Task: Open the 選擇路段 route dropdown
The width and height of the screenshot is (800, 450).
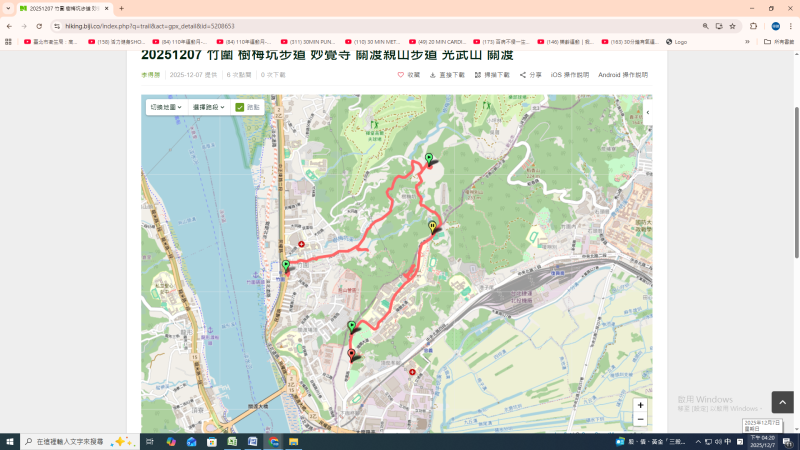Action: point(208,107)
